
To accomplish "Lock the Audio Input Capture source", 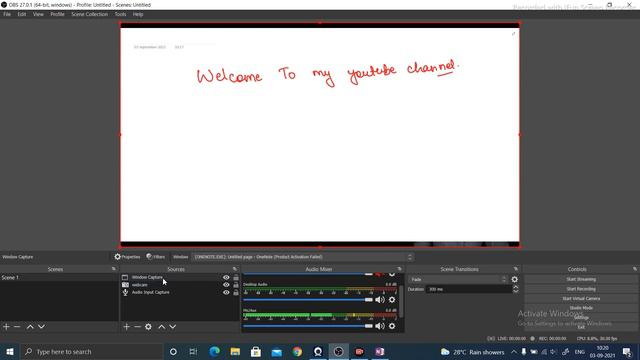I will [x=236, y=292].
